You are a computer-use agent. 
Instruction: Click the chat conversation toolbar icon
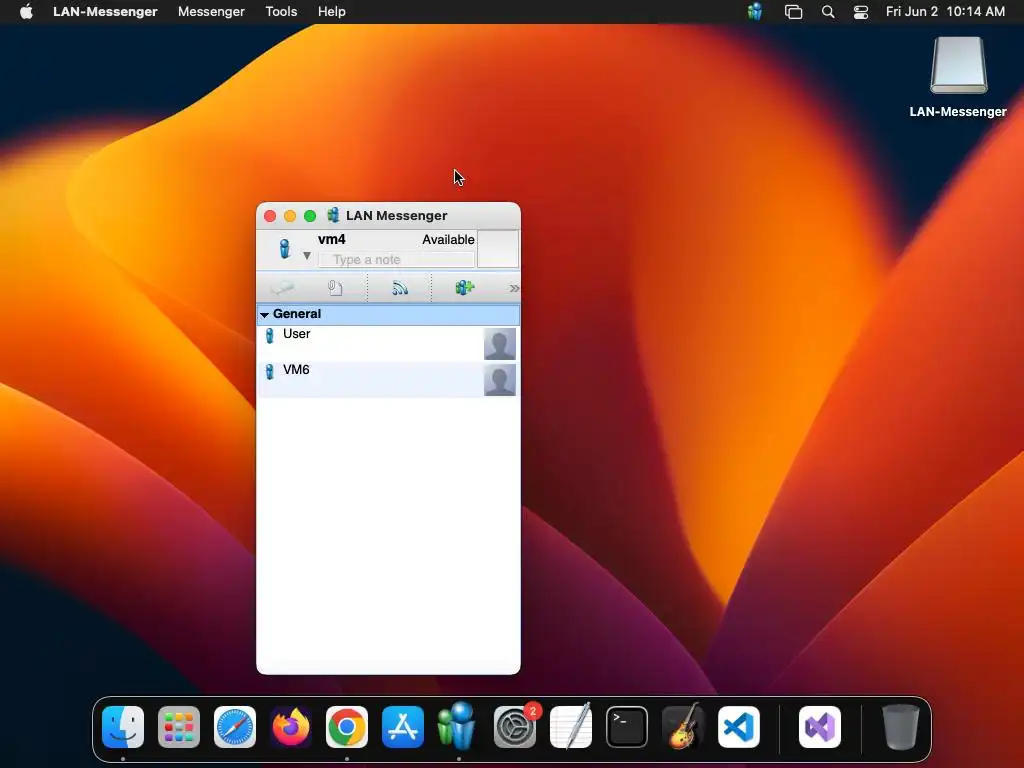(x=283, y=288)
